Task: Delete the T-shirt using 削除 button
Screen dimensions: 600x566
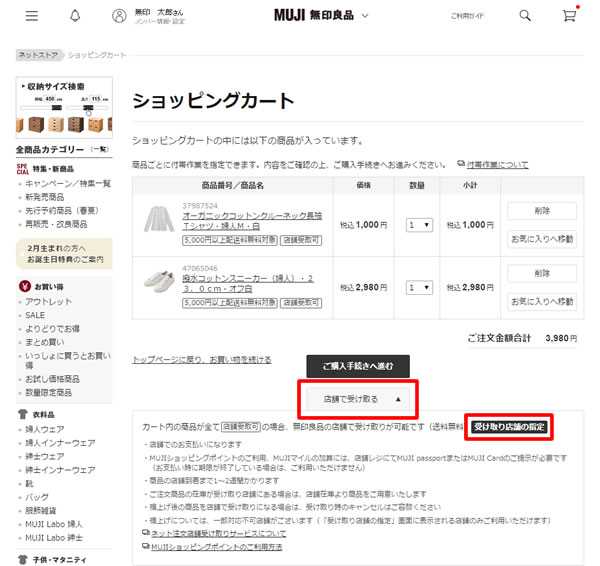Action: [541, 211]
